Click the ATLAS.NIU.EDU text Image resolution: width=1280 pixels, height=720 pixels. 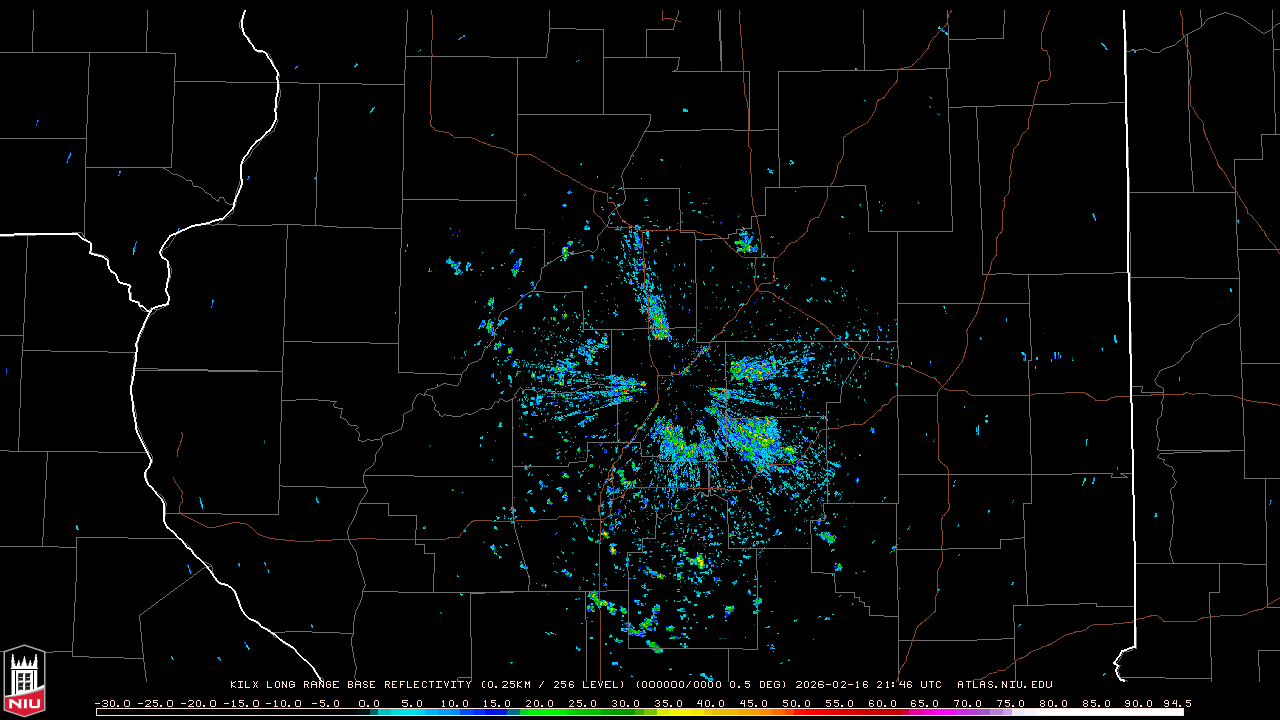click(1004, 685)
